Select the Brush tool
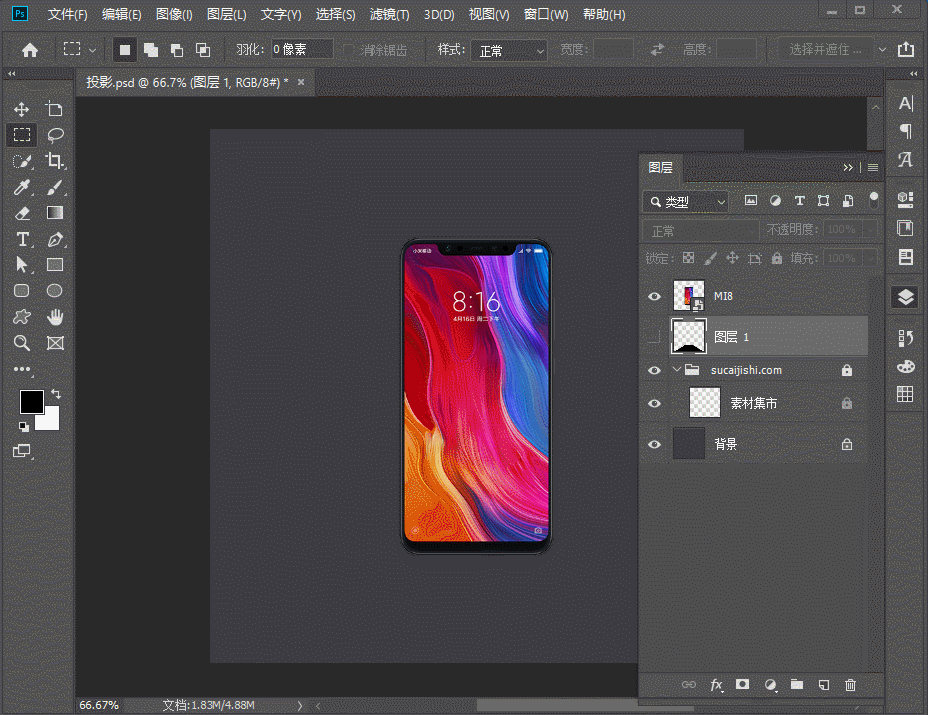 (55, 187)
